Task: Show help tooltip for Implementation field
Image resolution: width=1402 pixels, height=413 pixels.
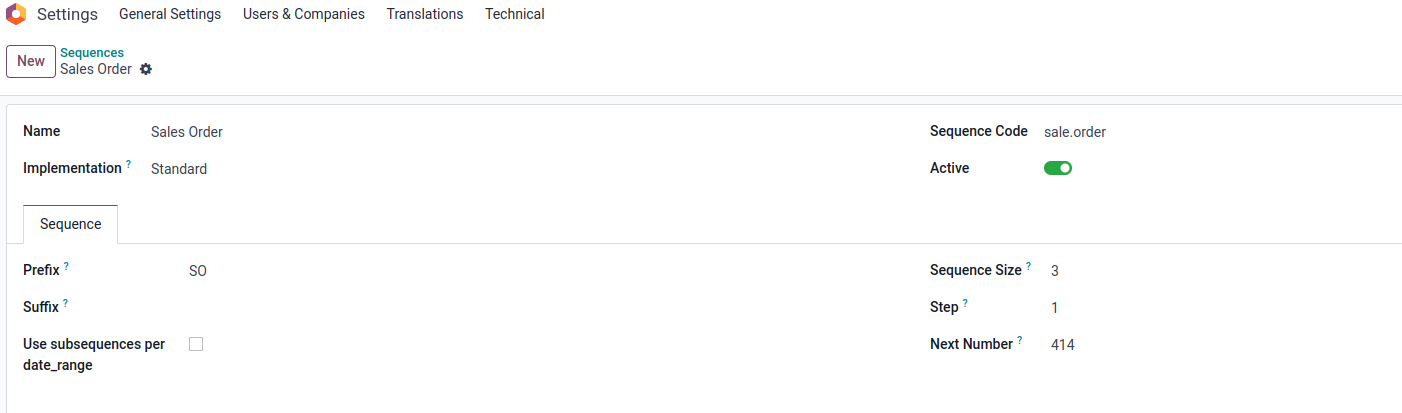Action: click(129, 164)
